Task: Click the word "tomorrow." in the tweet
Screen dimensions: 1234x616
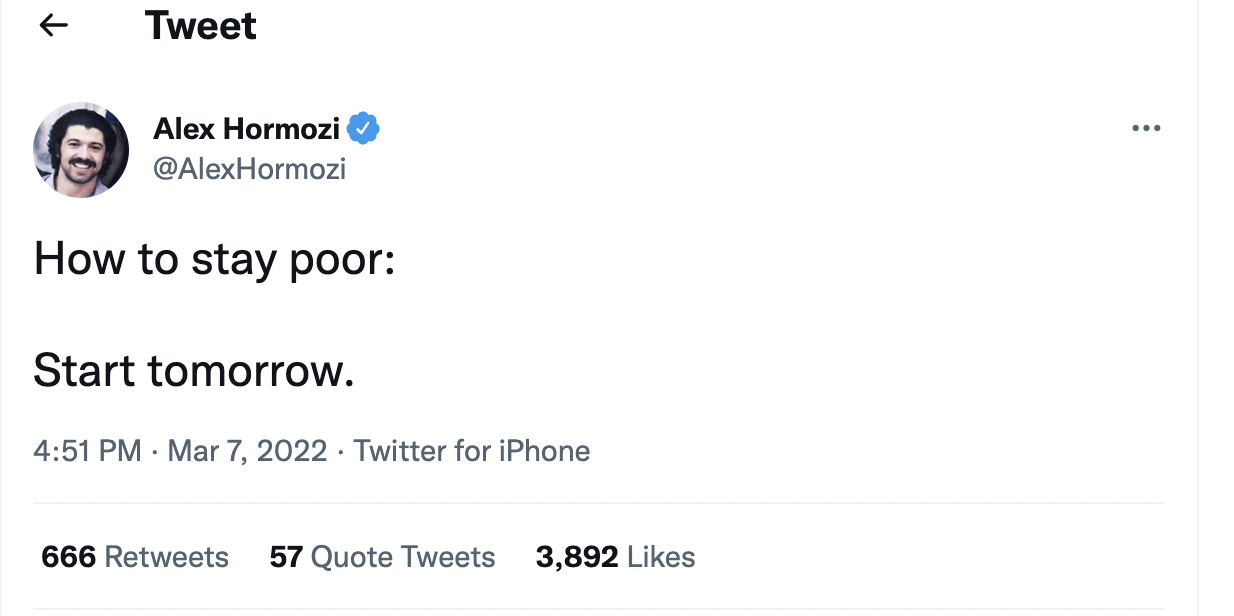Action: (251, 371)
